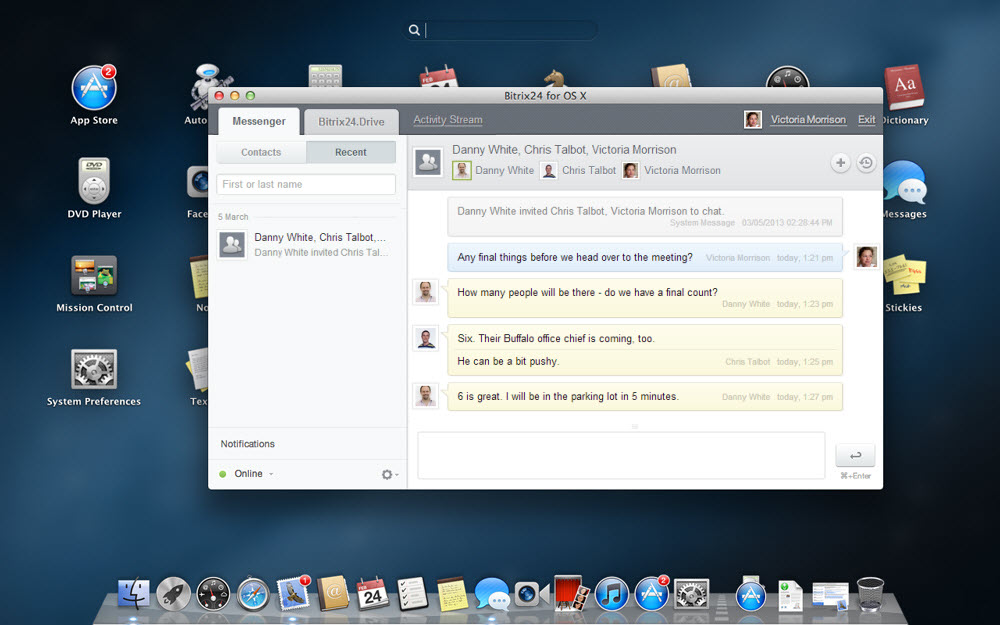Click the message text input area
Viewport: 1000px width, 625px height.
621,455
